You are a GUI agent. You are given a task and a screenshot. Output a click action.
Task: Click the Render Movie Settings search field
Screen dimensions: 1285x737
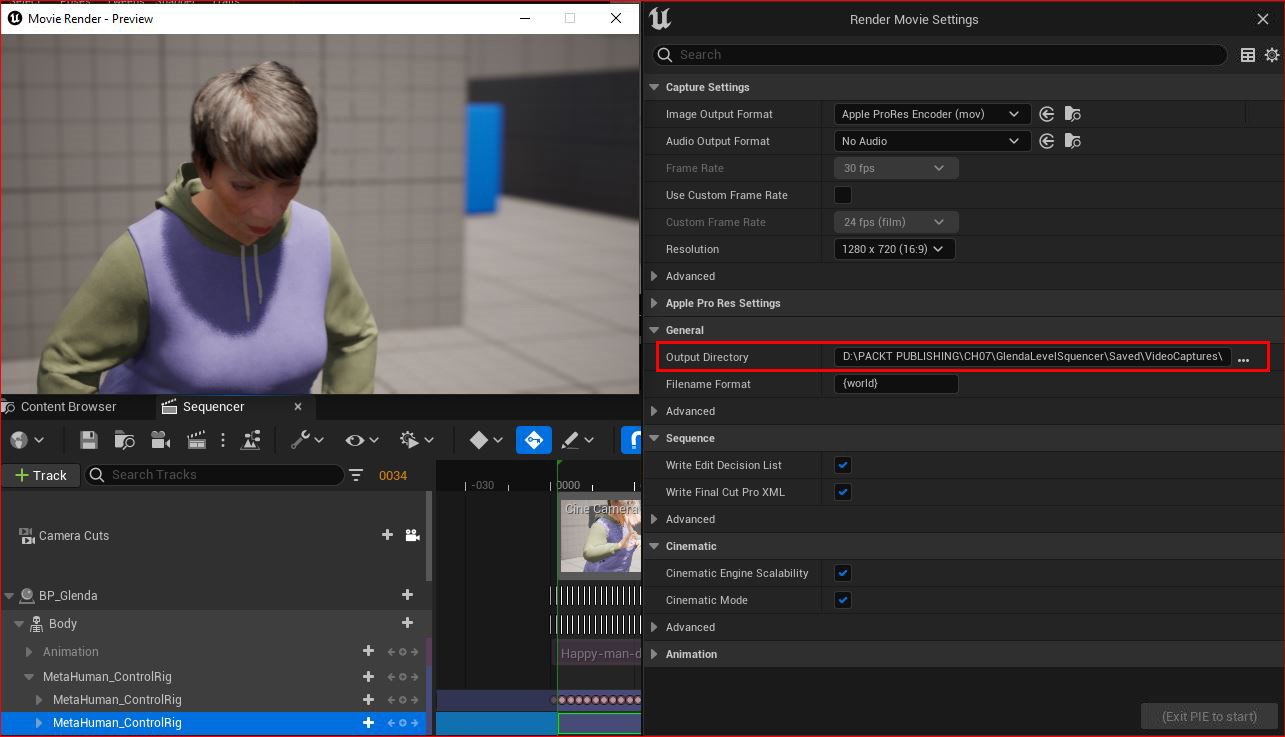(x=939, y=55)
